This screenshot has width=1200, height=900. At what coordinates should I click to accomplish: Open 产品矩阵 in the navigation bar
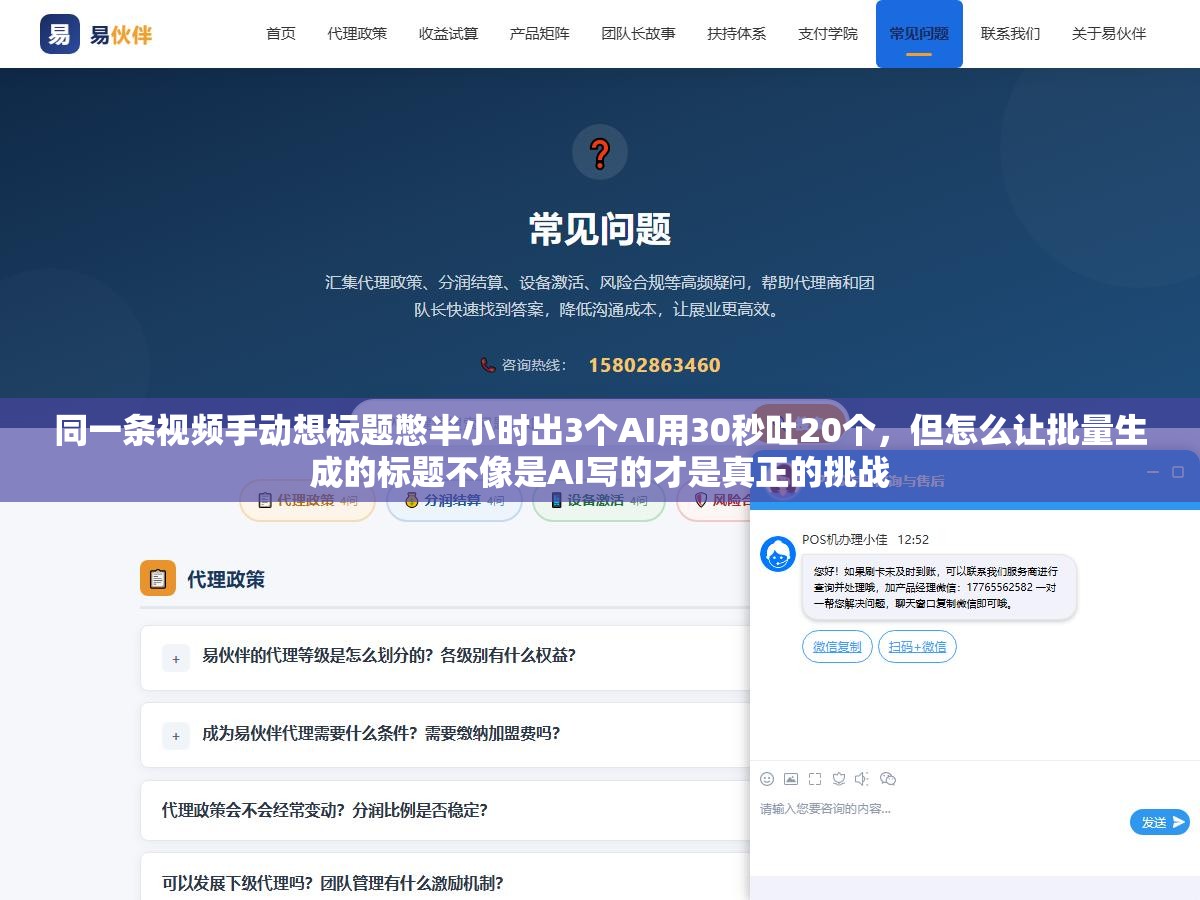pos(540,34)
